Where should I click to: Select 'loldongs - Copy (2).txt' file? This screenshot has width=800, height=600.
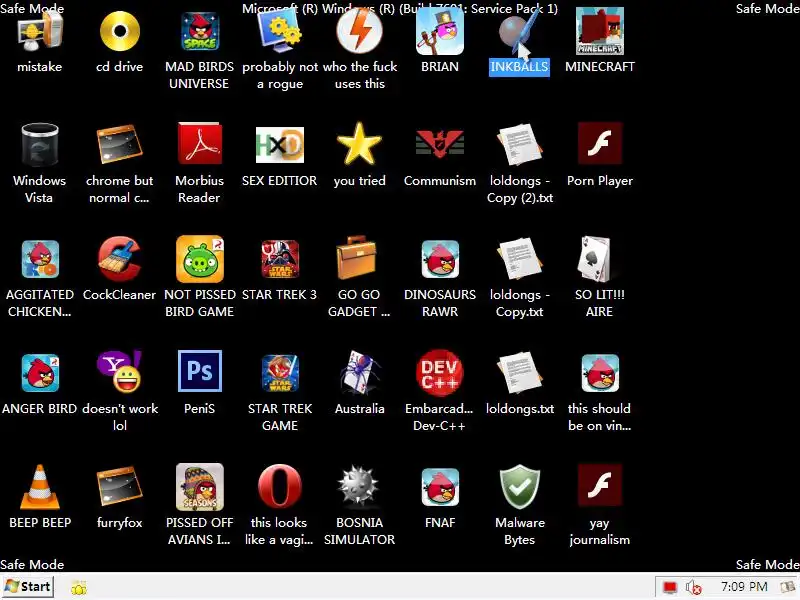click(x=519, y=144)
